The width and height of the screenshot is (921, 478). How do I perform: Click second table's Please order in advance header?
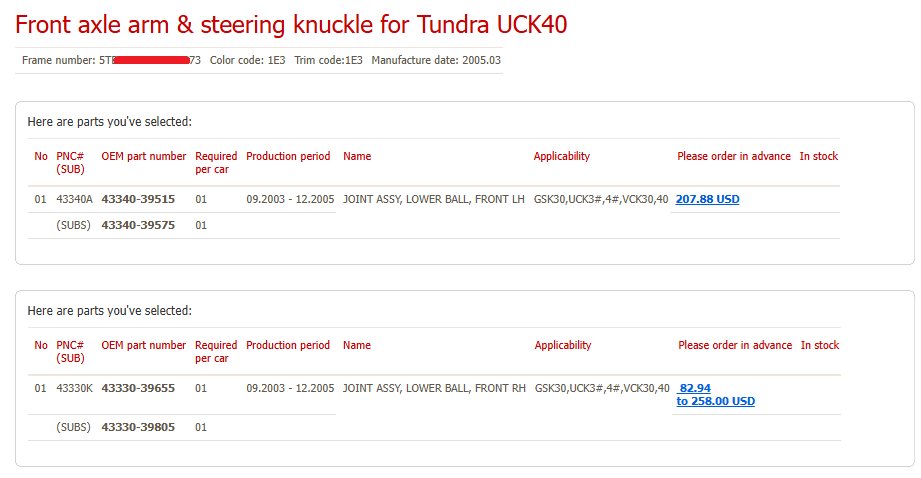point(735,345)
